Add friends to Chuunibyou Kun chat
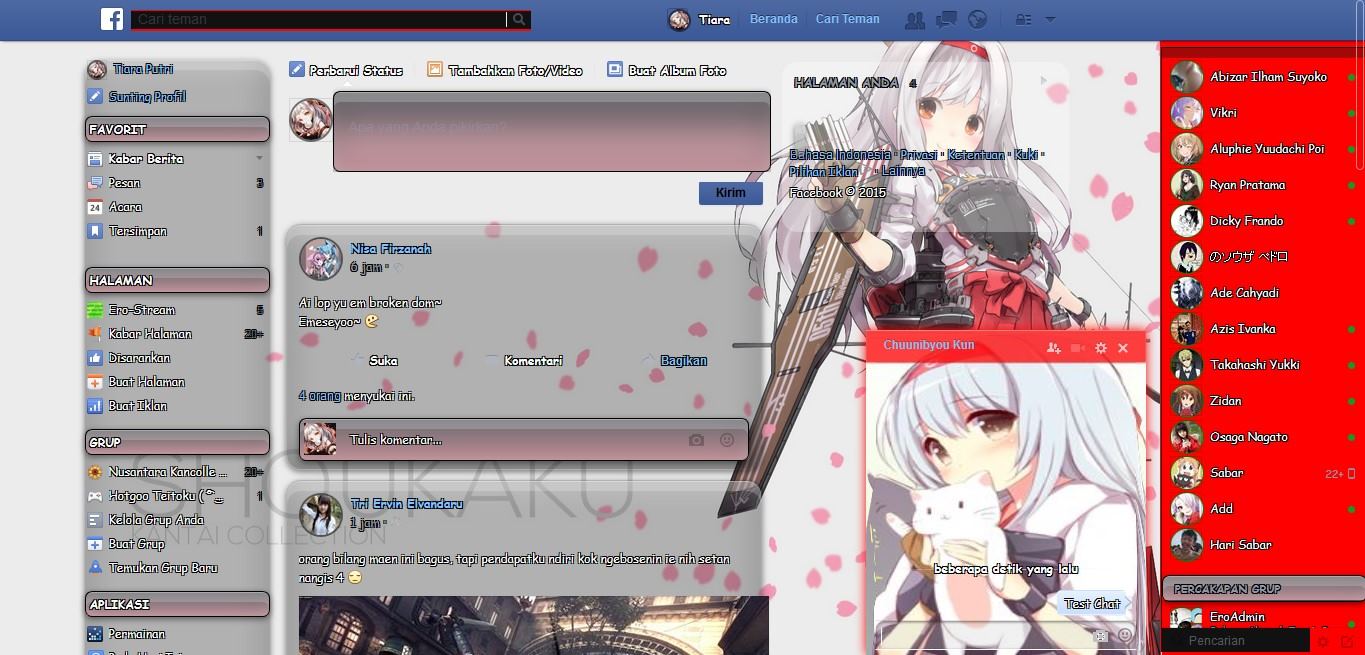 coord(1053,347)
